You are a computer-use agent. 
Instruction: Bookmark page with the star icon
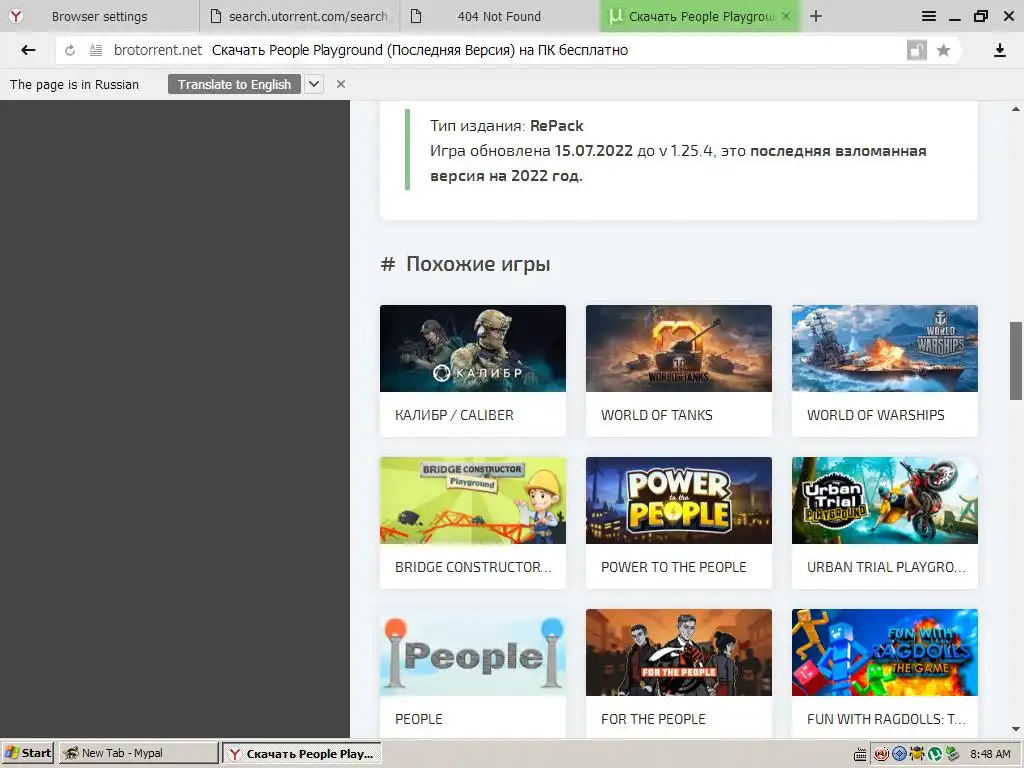click(943, 50)
